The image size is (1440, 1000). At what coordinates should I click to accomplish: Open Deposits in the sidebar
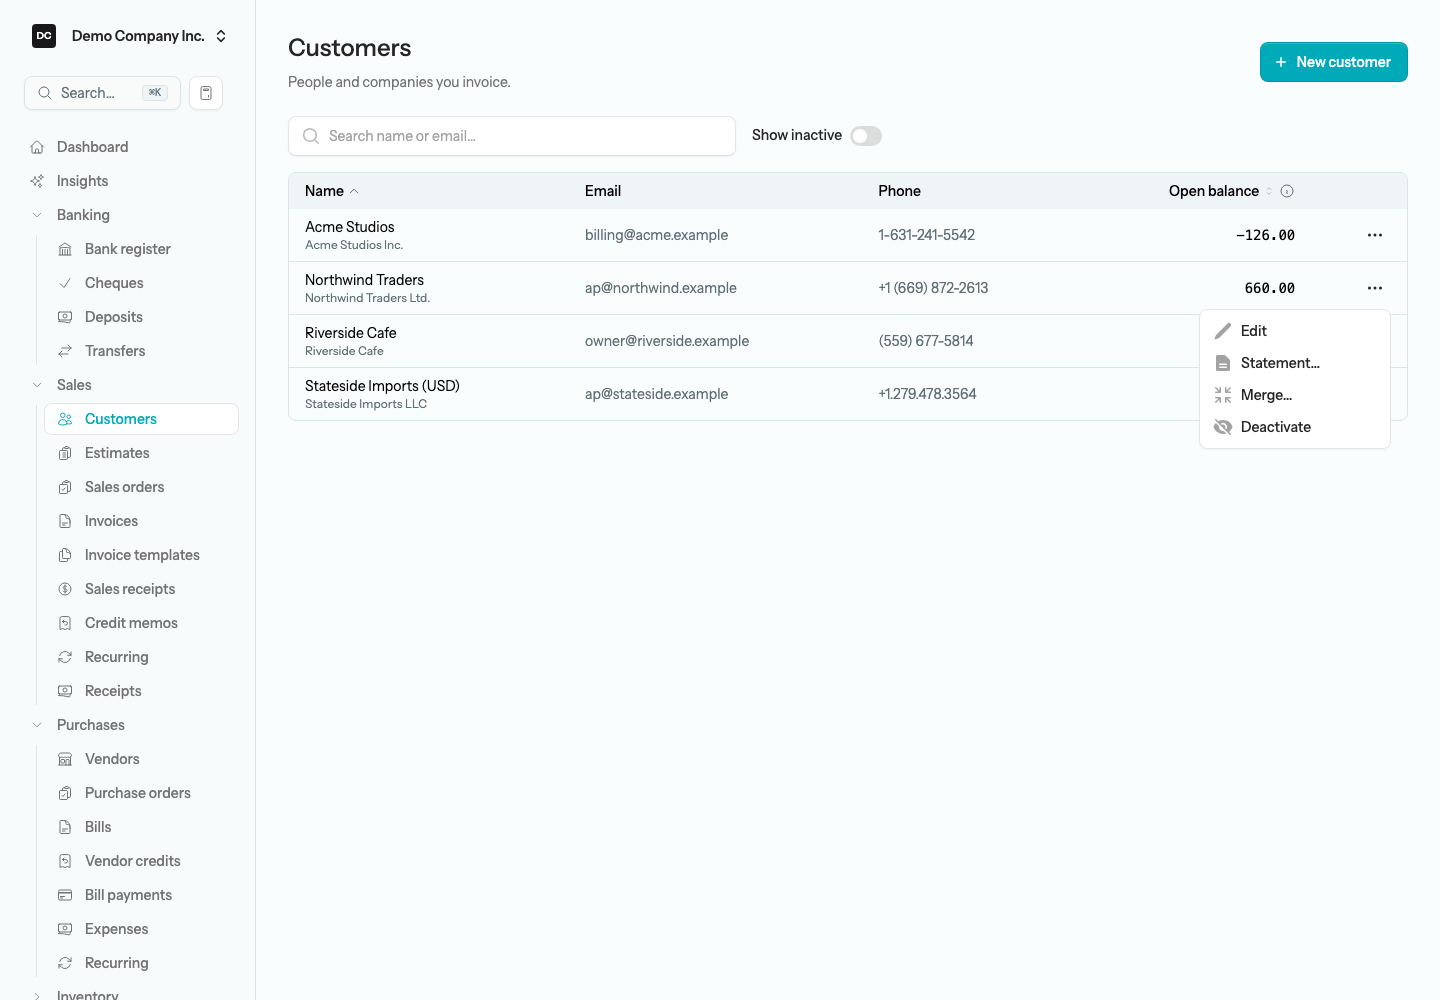pos(141,317)
